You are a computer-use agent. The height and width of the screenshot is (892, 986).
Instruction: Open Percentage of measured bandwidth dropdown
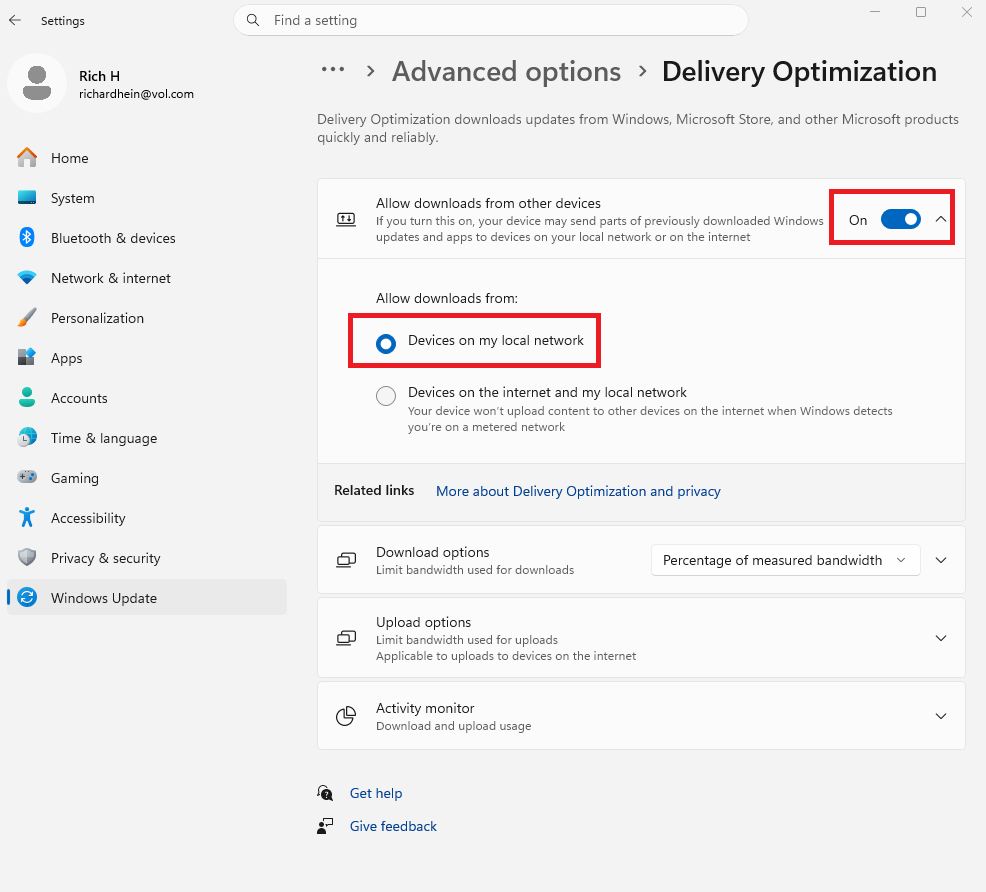(x=785, y=560)
